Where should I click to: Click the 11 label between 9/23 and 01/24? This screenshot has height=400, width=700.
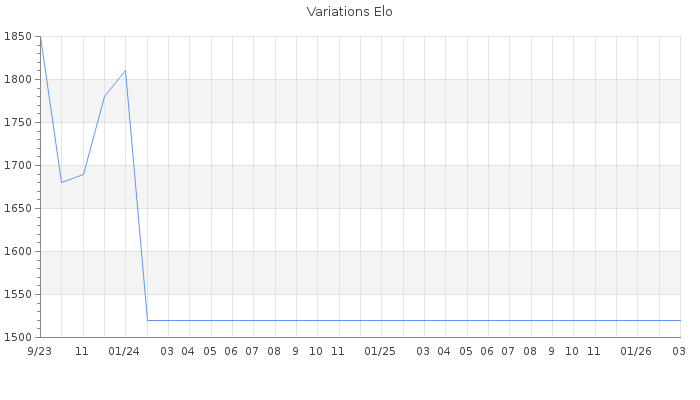(82, 352)
